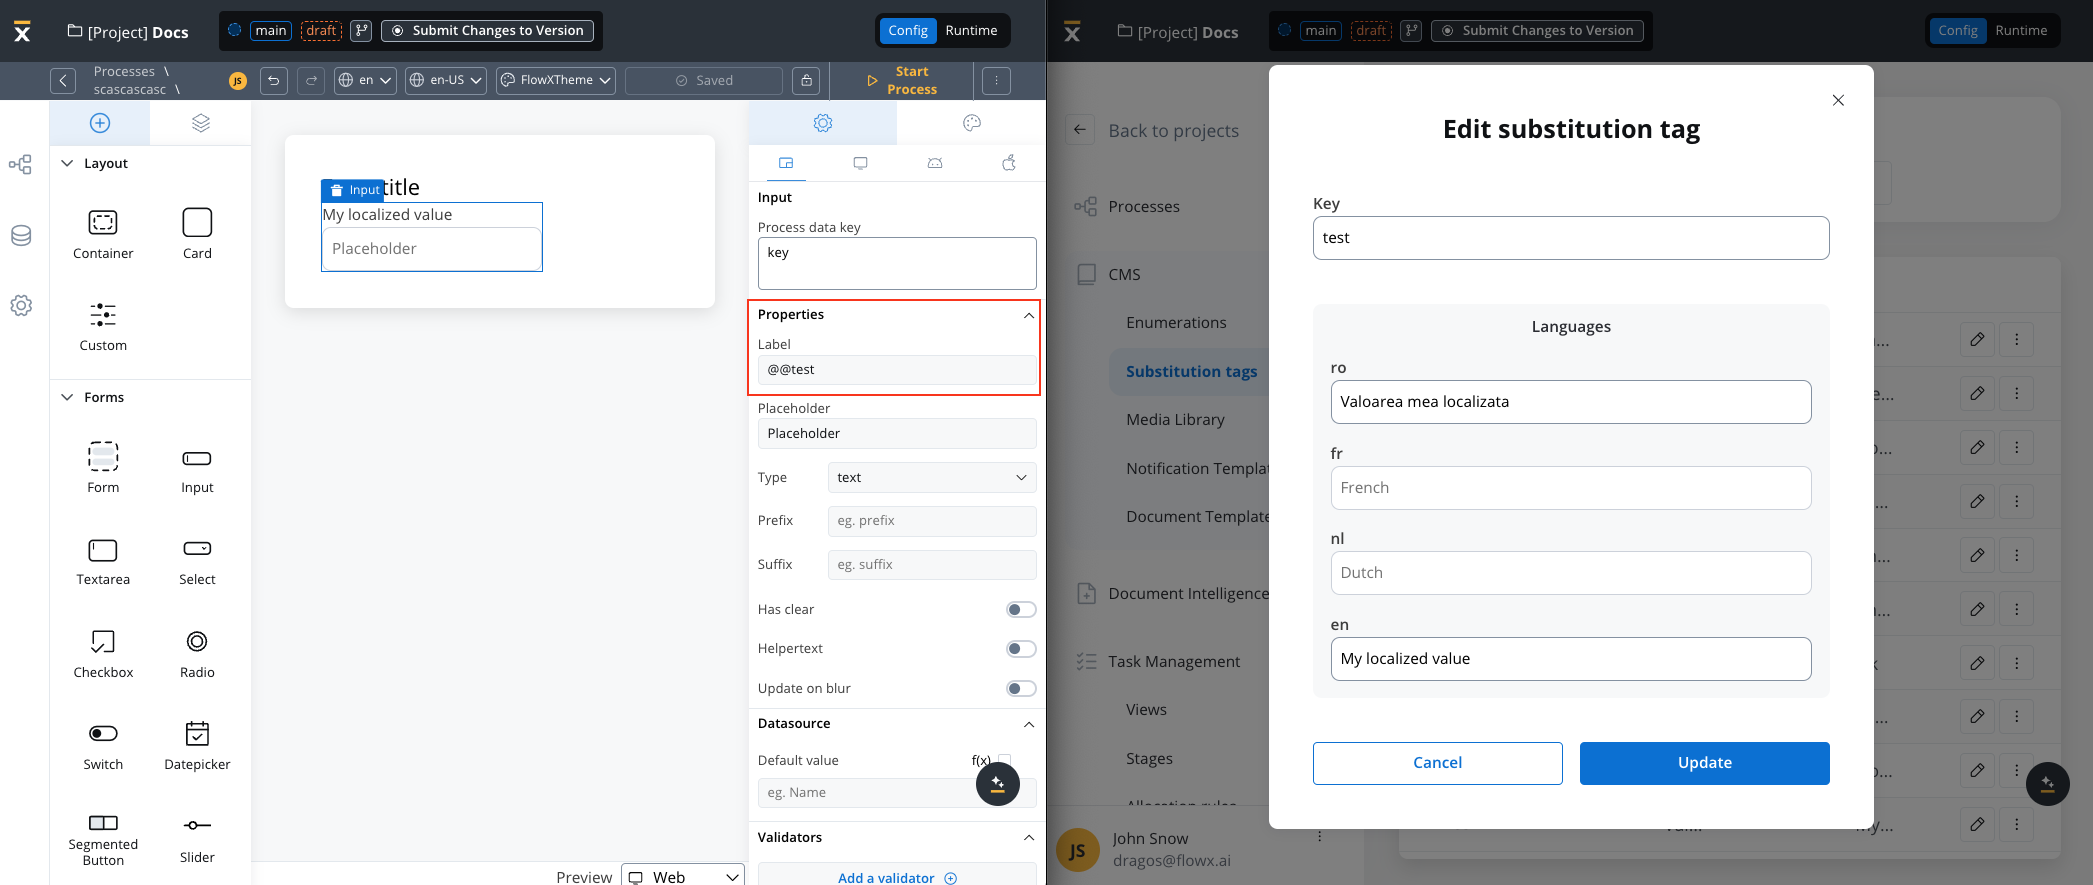Click the Suffix input field
Screen dimensions: 2093x885
click(932, 565)
